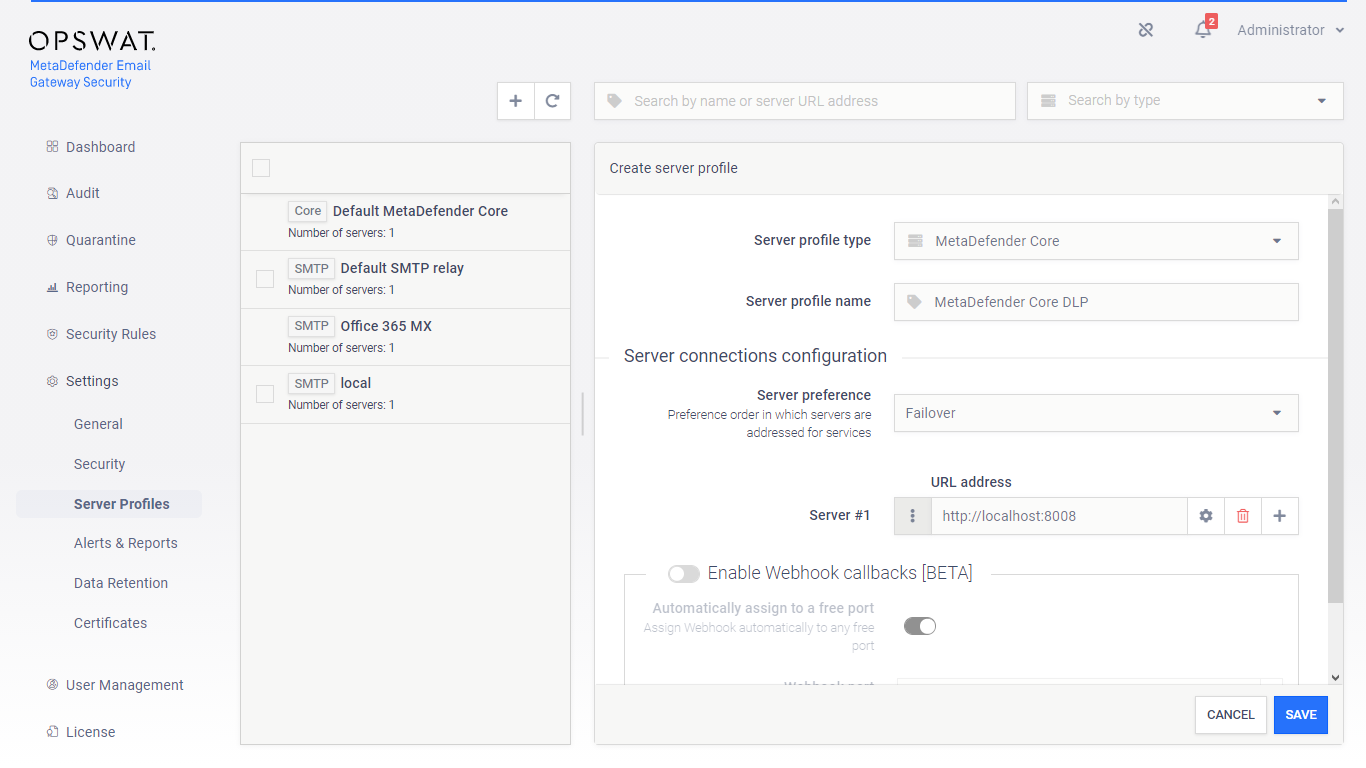Check the Default SMTP relay checkbox
Screen dimensions: 1366x768
[265, 279]
